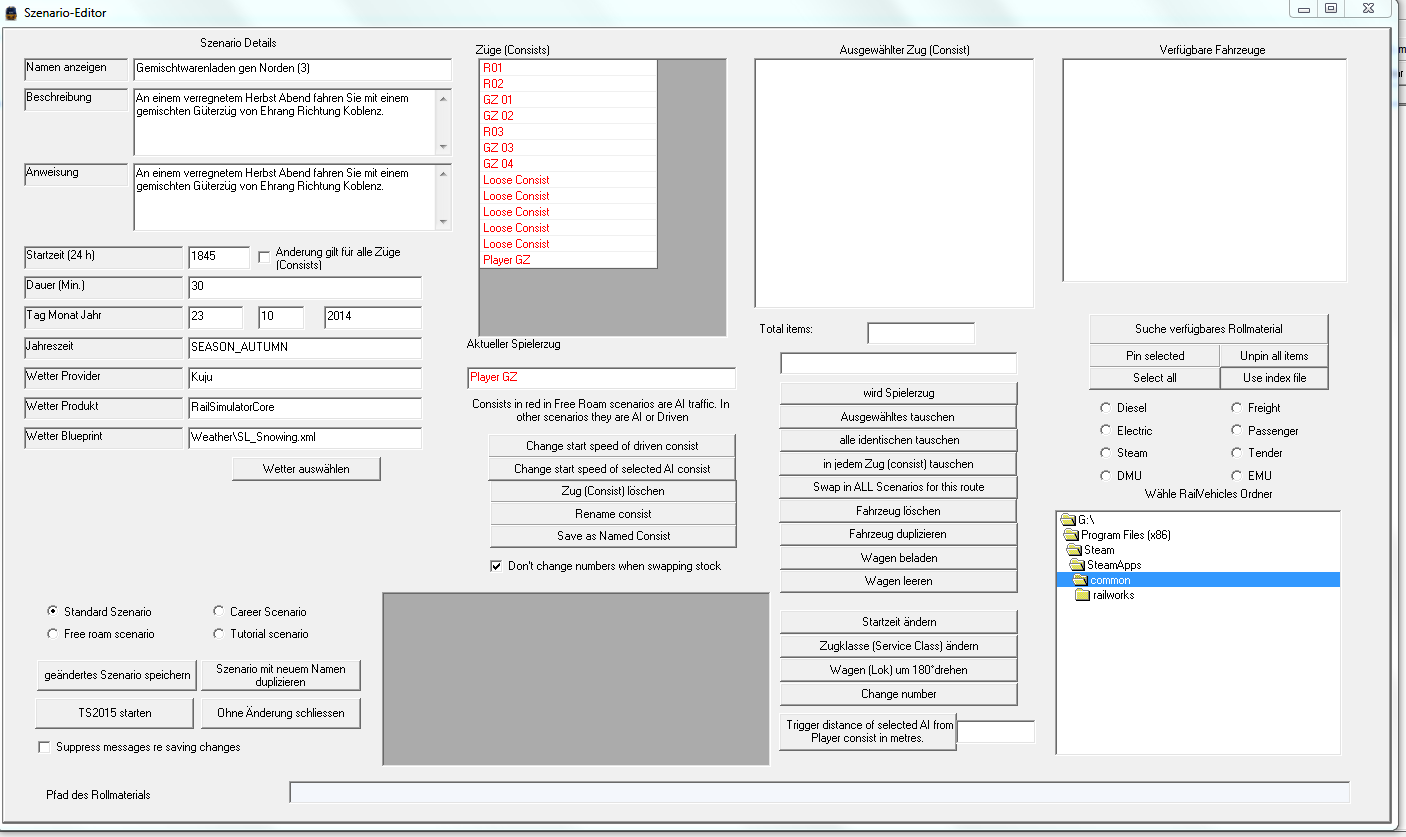Launch the game with 'TS2015 starten'
This screenshot has height=837, width=1406.
(x=115, y=713)
